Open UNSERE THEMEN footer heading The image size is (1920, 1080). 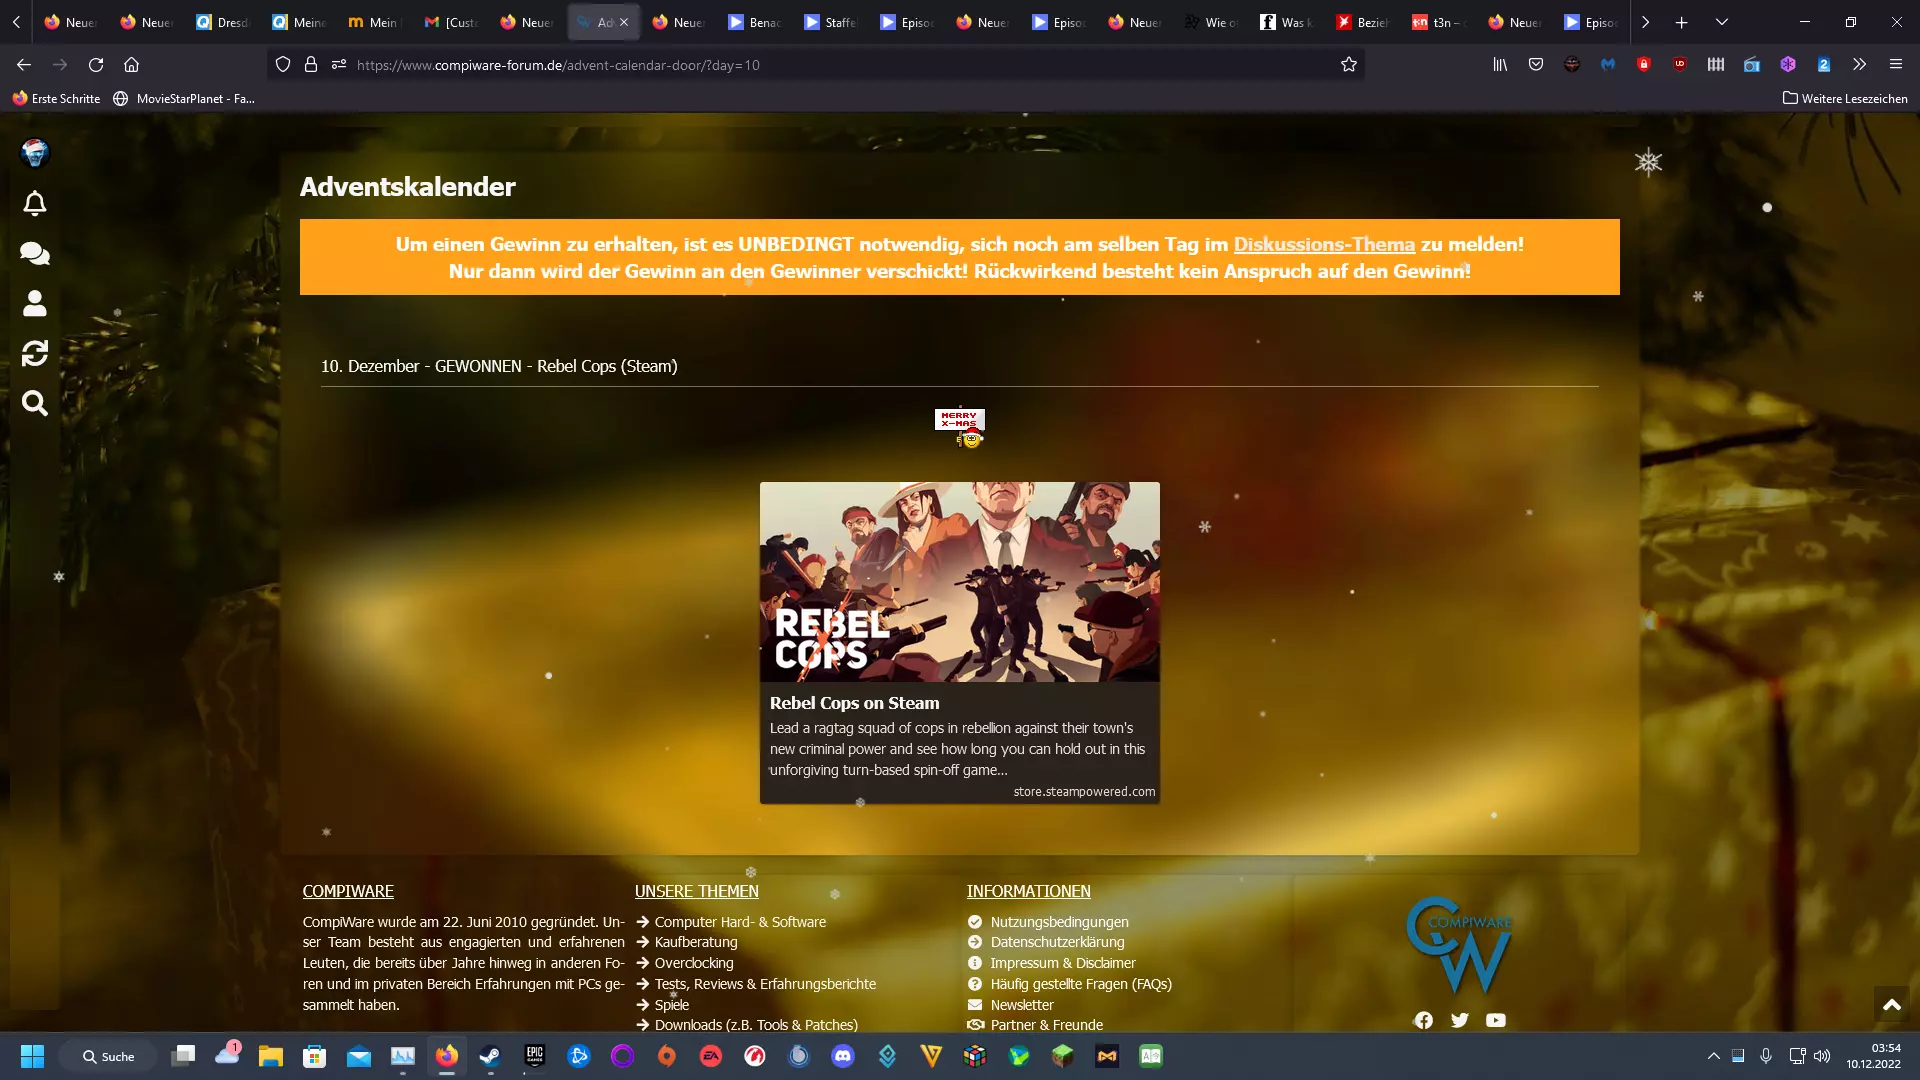coord(696,891)
